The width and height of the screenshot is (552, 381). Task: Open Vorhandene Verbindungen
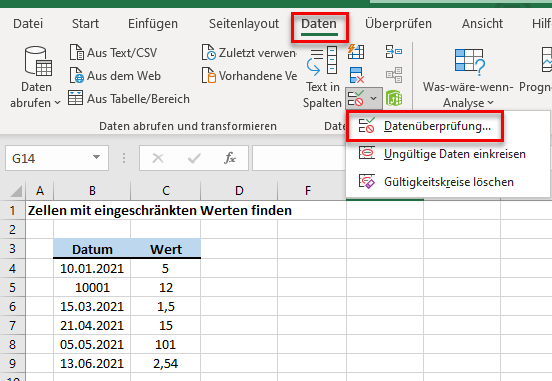click(249, 76)
